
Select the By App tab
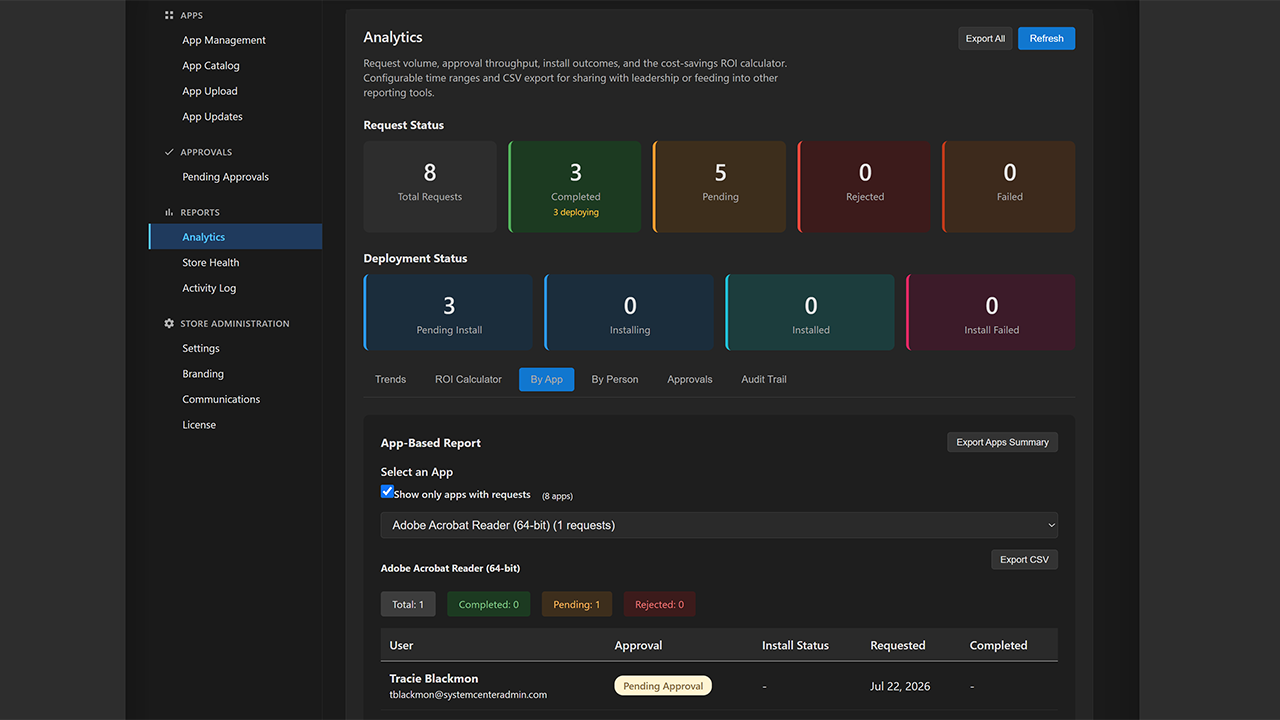coord(546,379)
